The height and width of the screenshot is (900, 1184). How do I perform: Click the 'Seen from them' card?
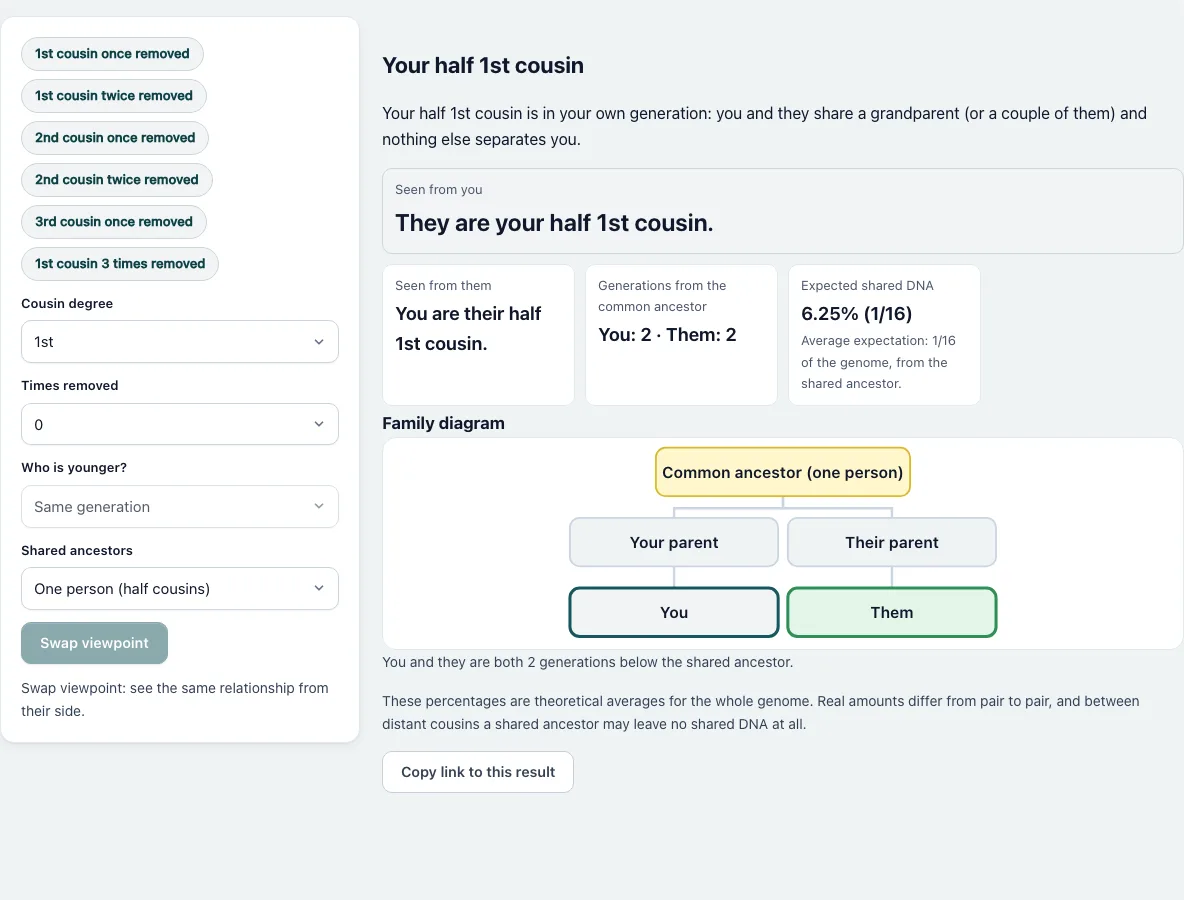(x=478, y=334)
